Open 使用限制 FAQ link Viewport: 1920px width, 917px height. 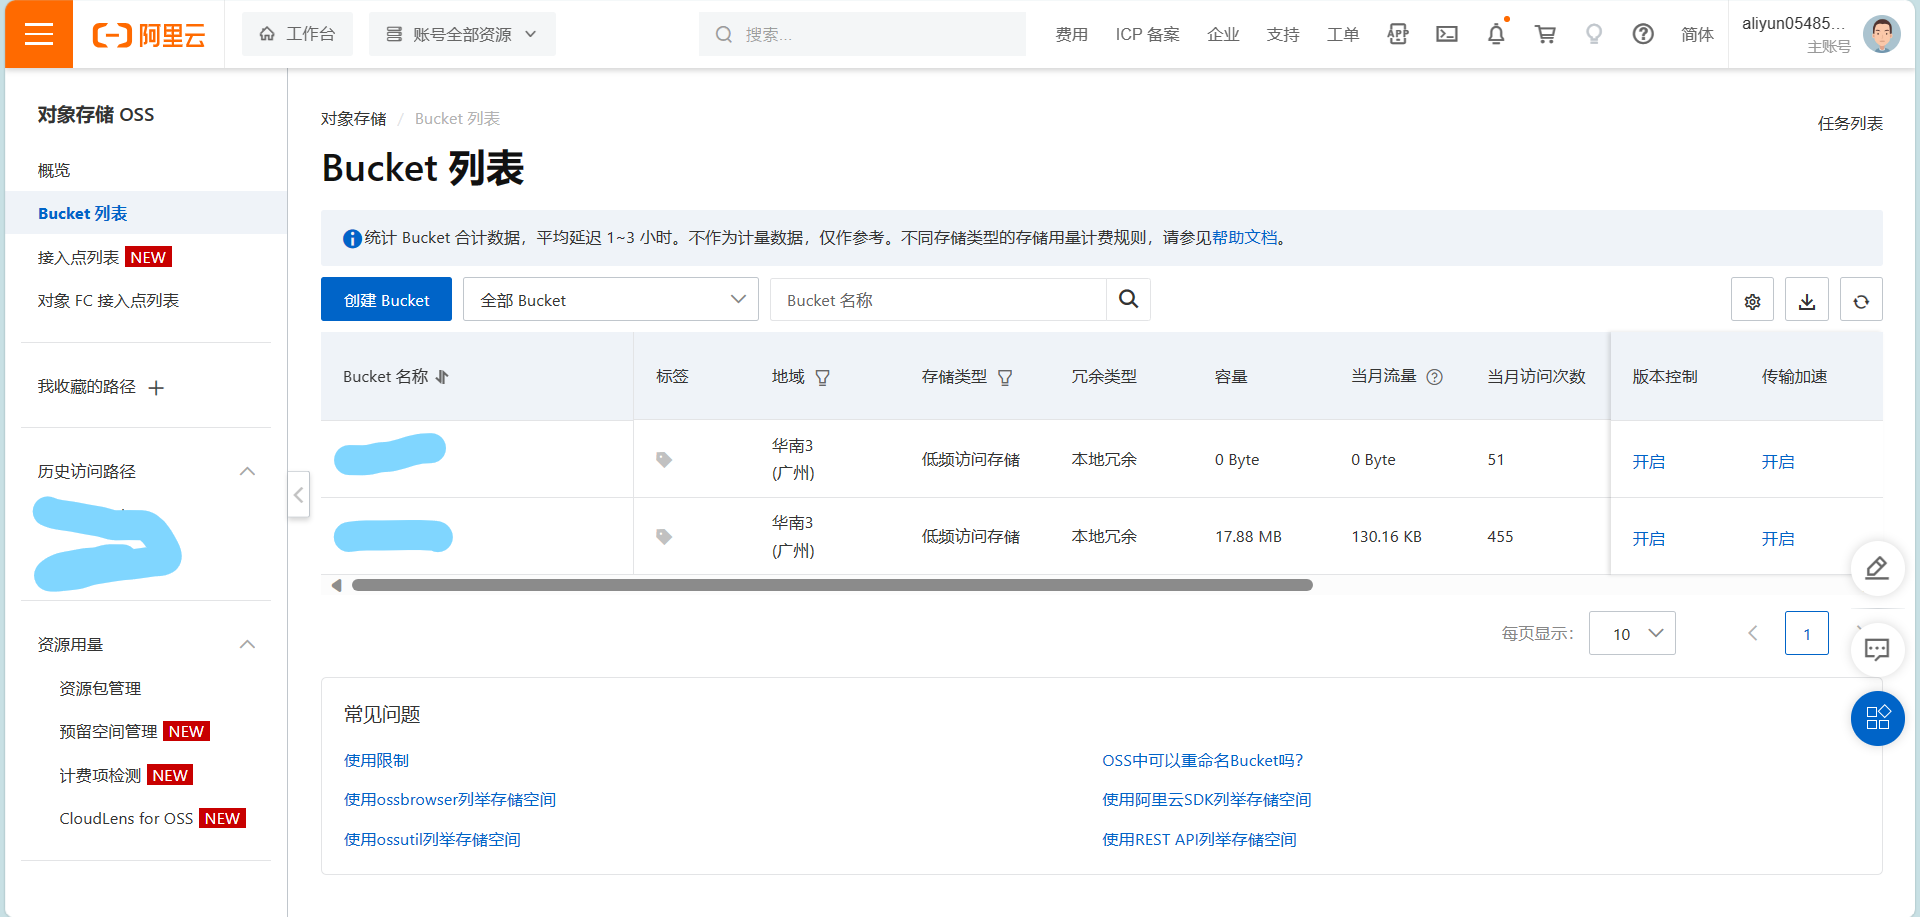click(376, 760)
